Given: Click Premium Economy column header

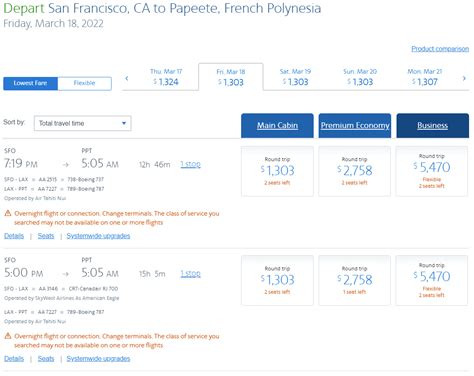Looking at the screenshot, I should 355,125.
